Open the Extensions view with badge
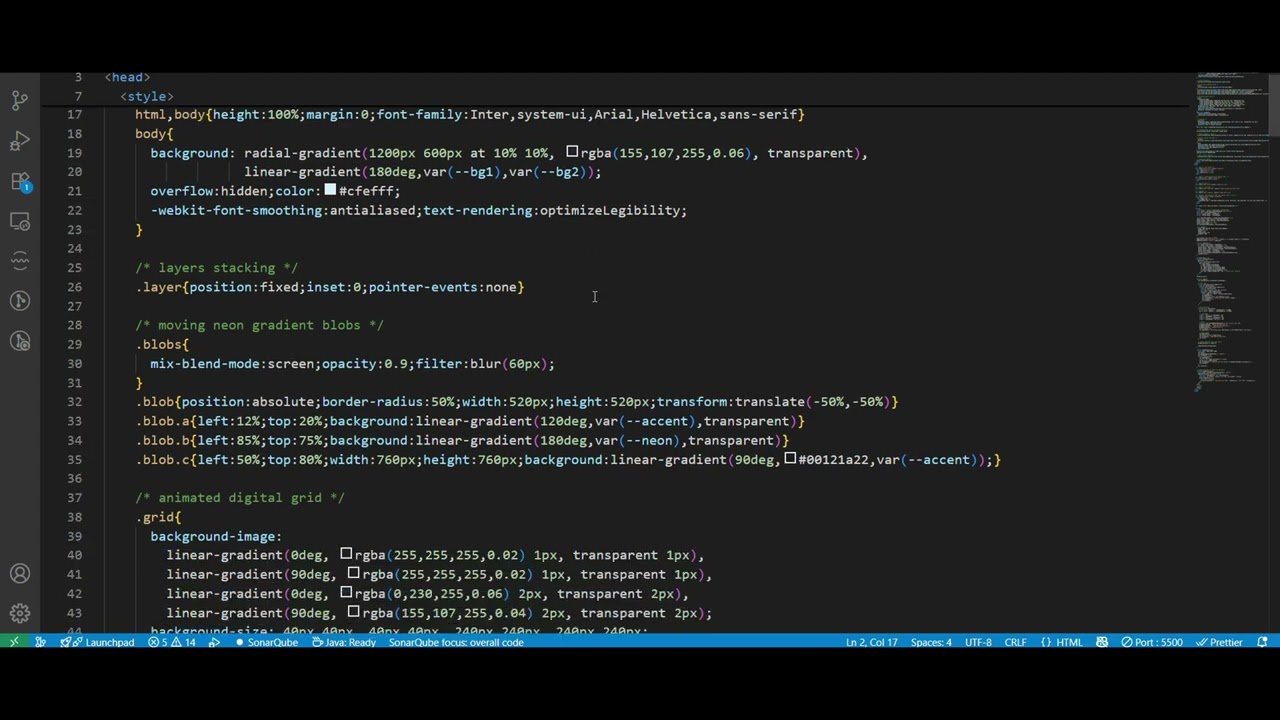 [x=20, y=181]
